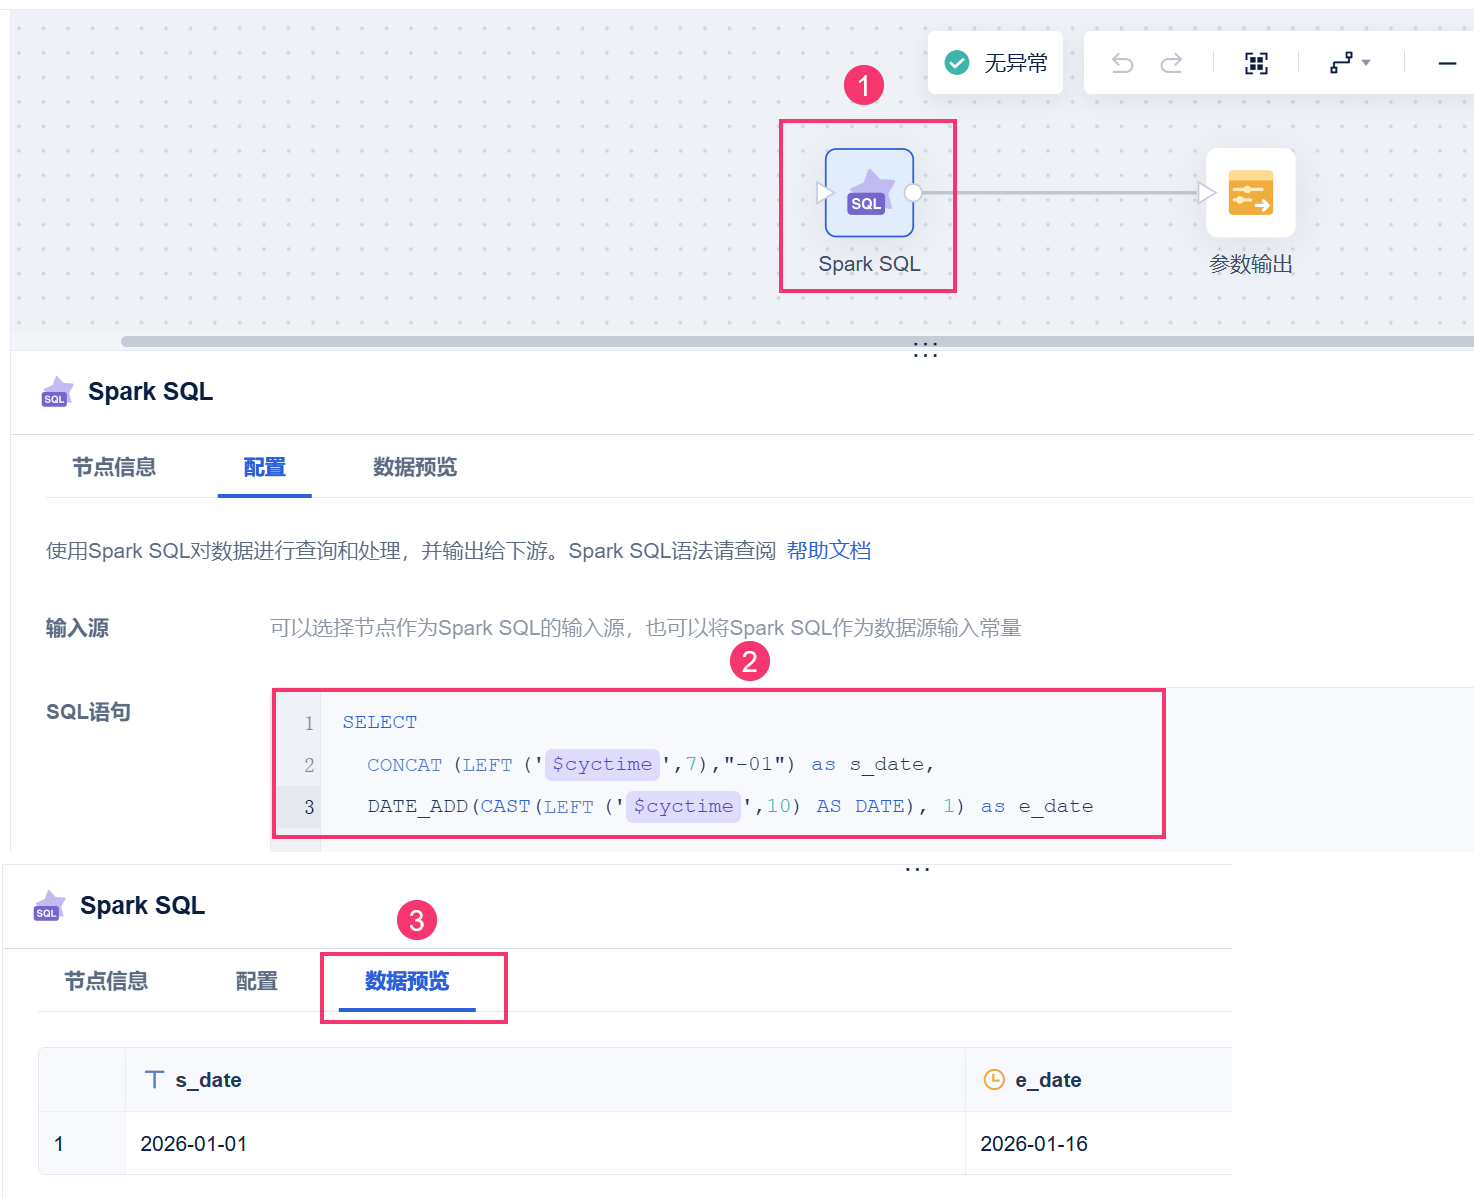Click the green check status icon
The width and height of the screenshot is (1474, 1198).
click(x=957, y=63)
